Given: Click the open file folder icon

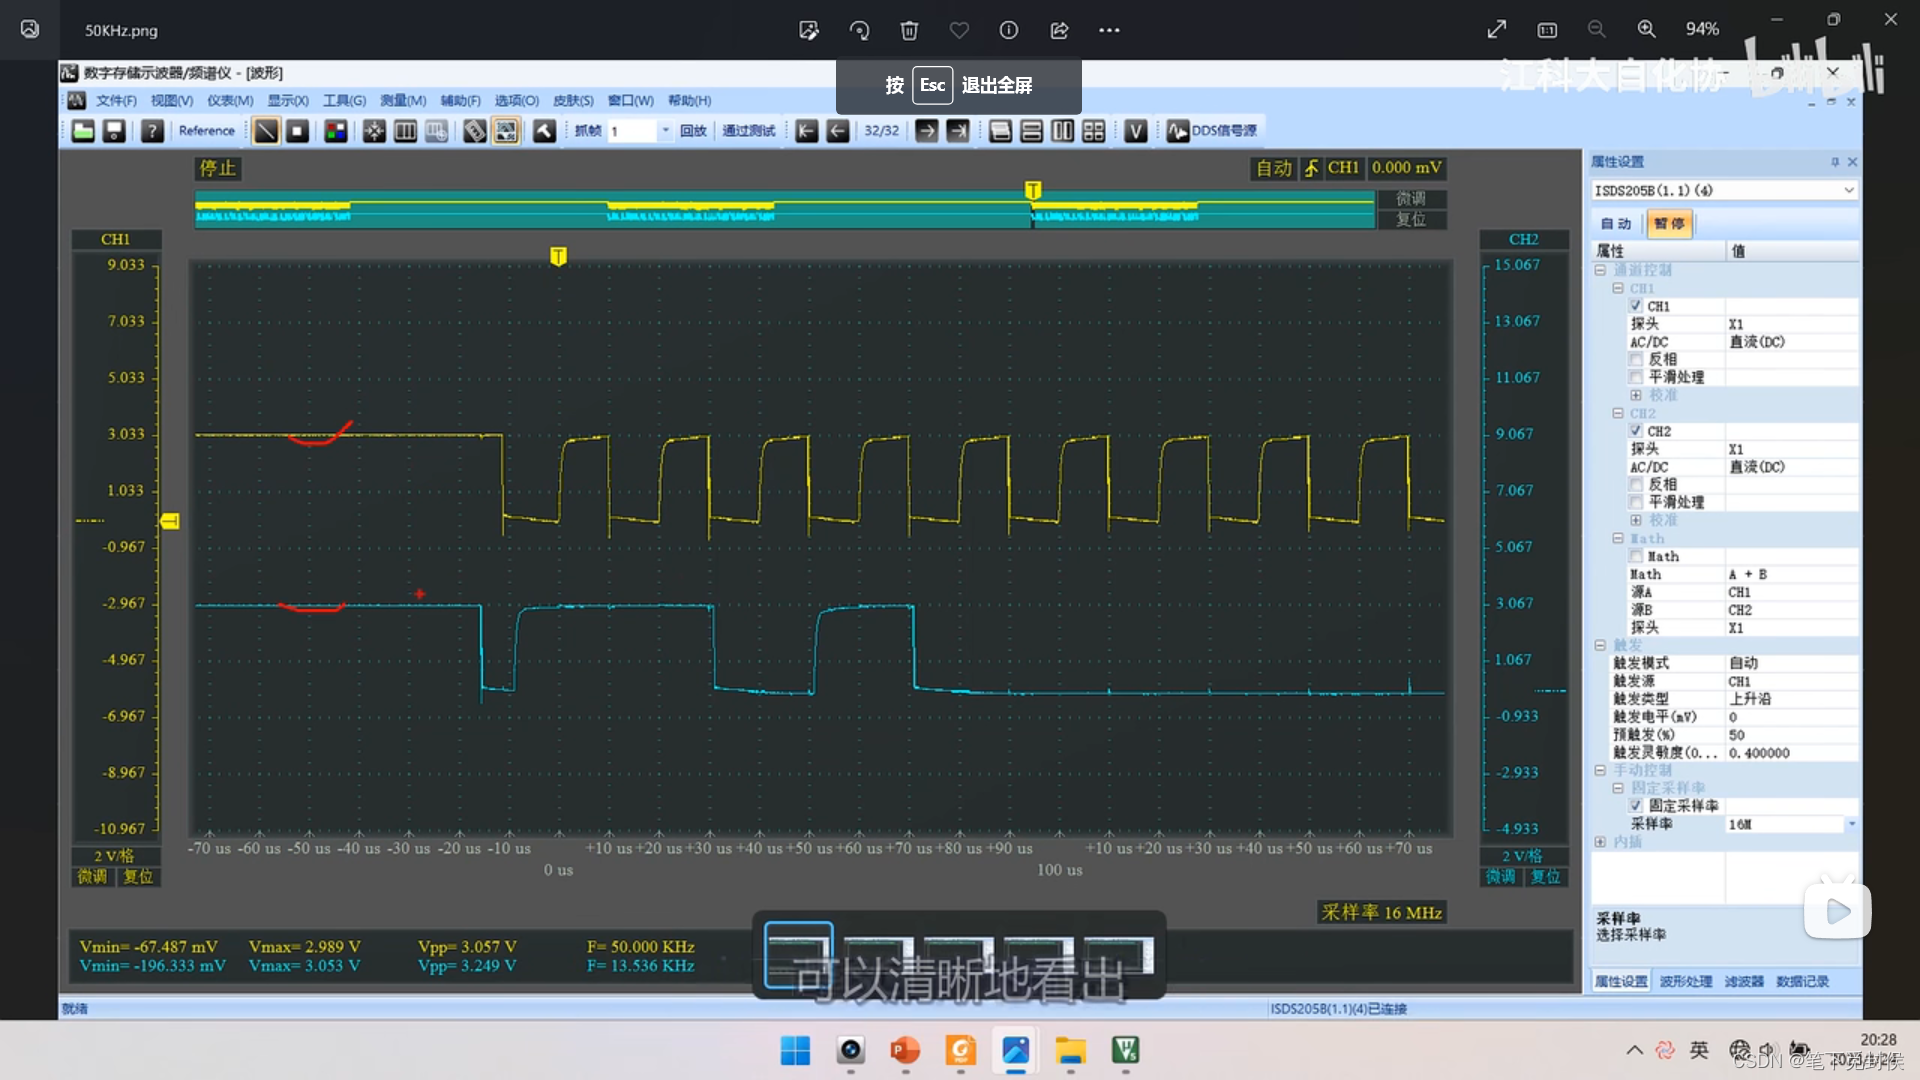Looking at the screenshot, I should pos(83,131).
